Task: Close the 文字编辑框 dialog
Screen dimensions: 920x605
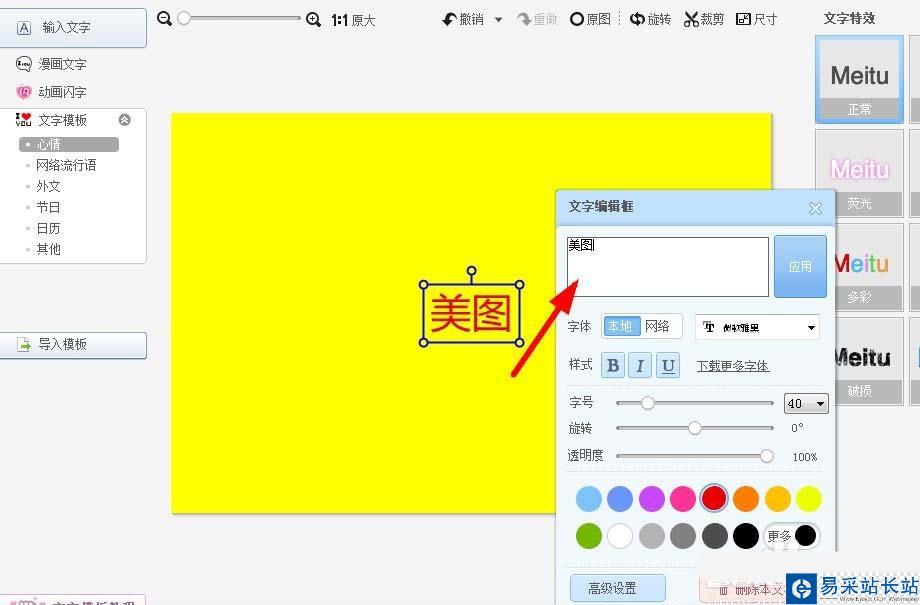Action: point(815,208)
